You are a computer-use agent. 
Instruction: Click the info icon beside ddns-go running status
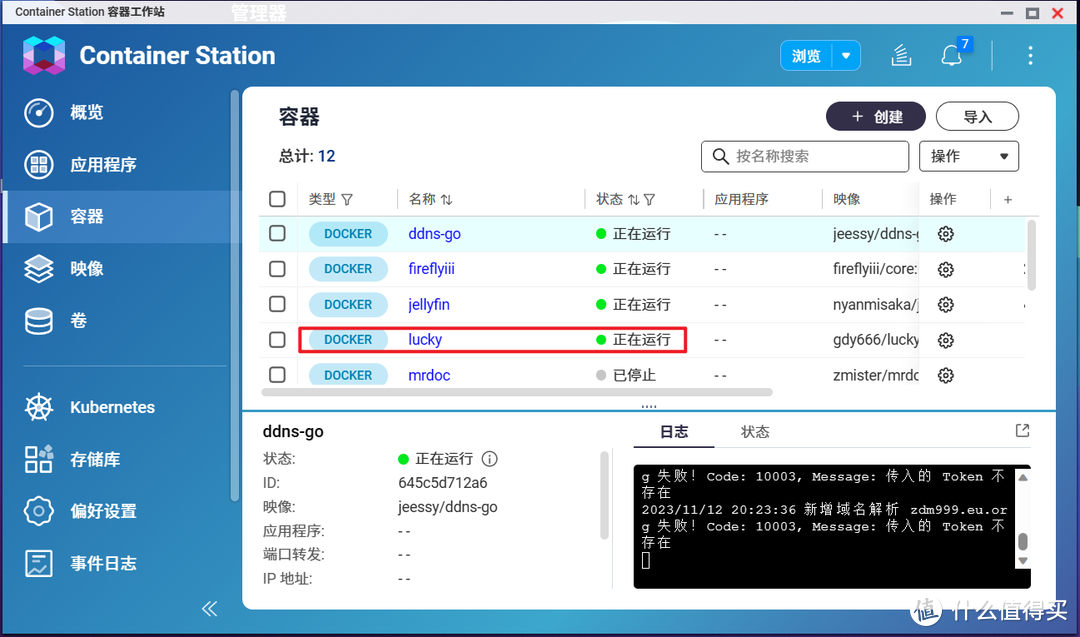pyautogui.click(x=488, y=459)
